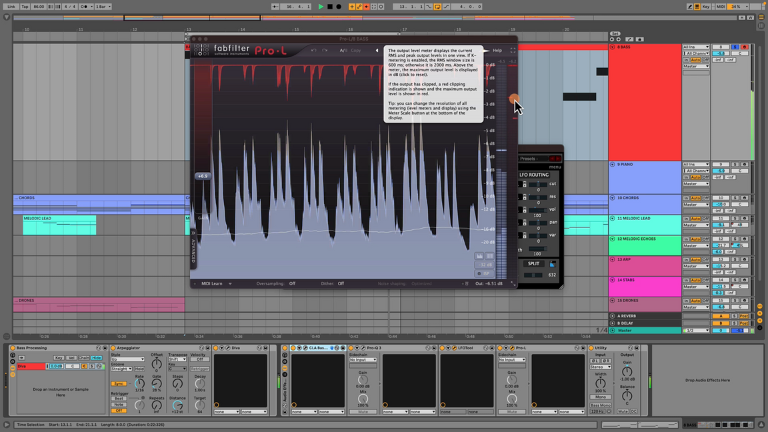Open the 1 Bar quantization dropdown
The image size is (768, 432).
point(102,7)
